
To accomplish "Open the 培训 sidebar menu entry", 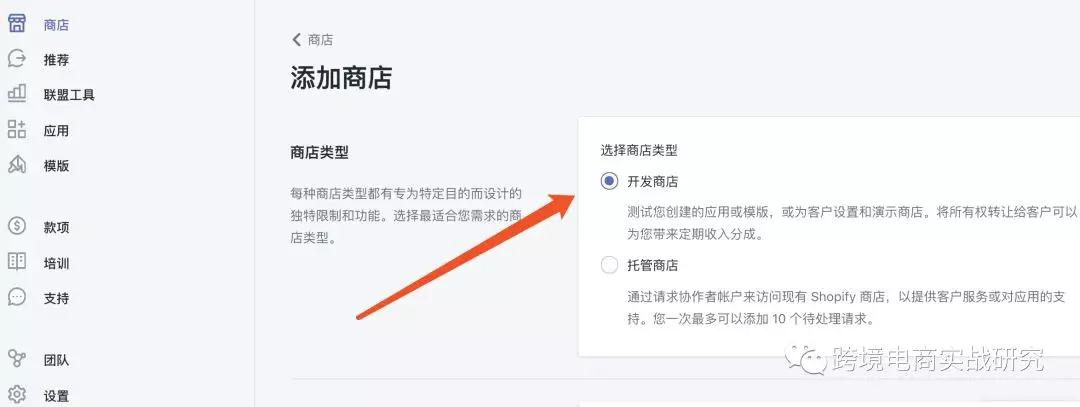I will pos(56,264).
